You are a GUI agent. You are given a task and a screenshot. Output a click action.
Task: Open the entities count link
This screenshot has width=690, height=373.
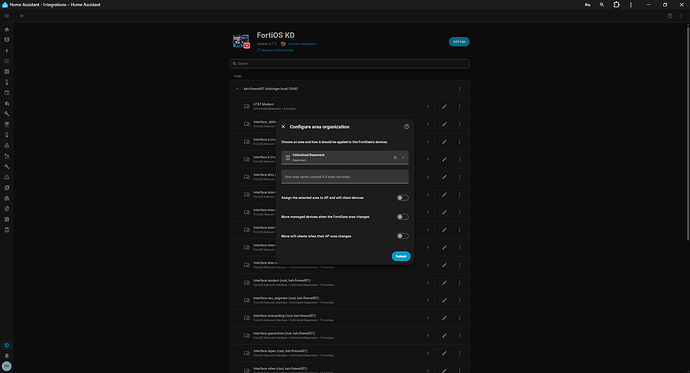pos(284,50)
